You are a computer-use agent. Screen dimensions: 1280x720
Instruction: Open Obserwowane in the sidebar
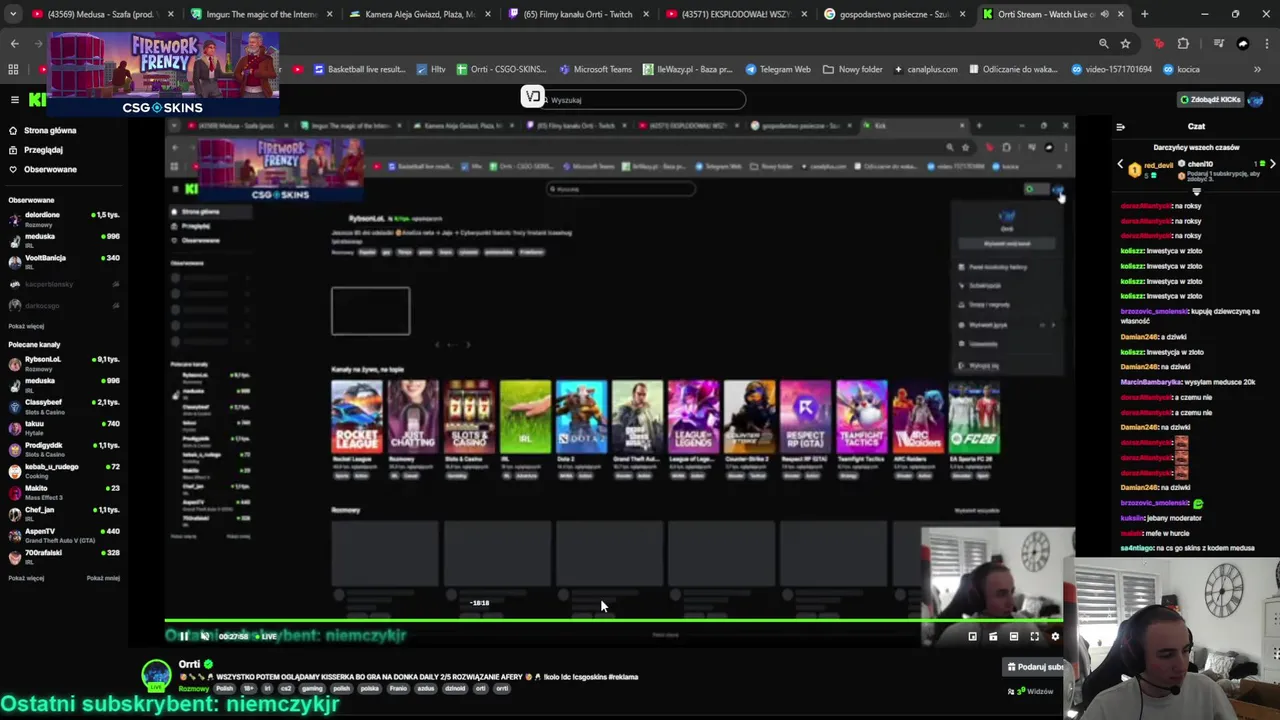50,169
